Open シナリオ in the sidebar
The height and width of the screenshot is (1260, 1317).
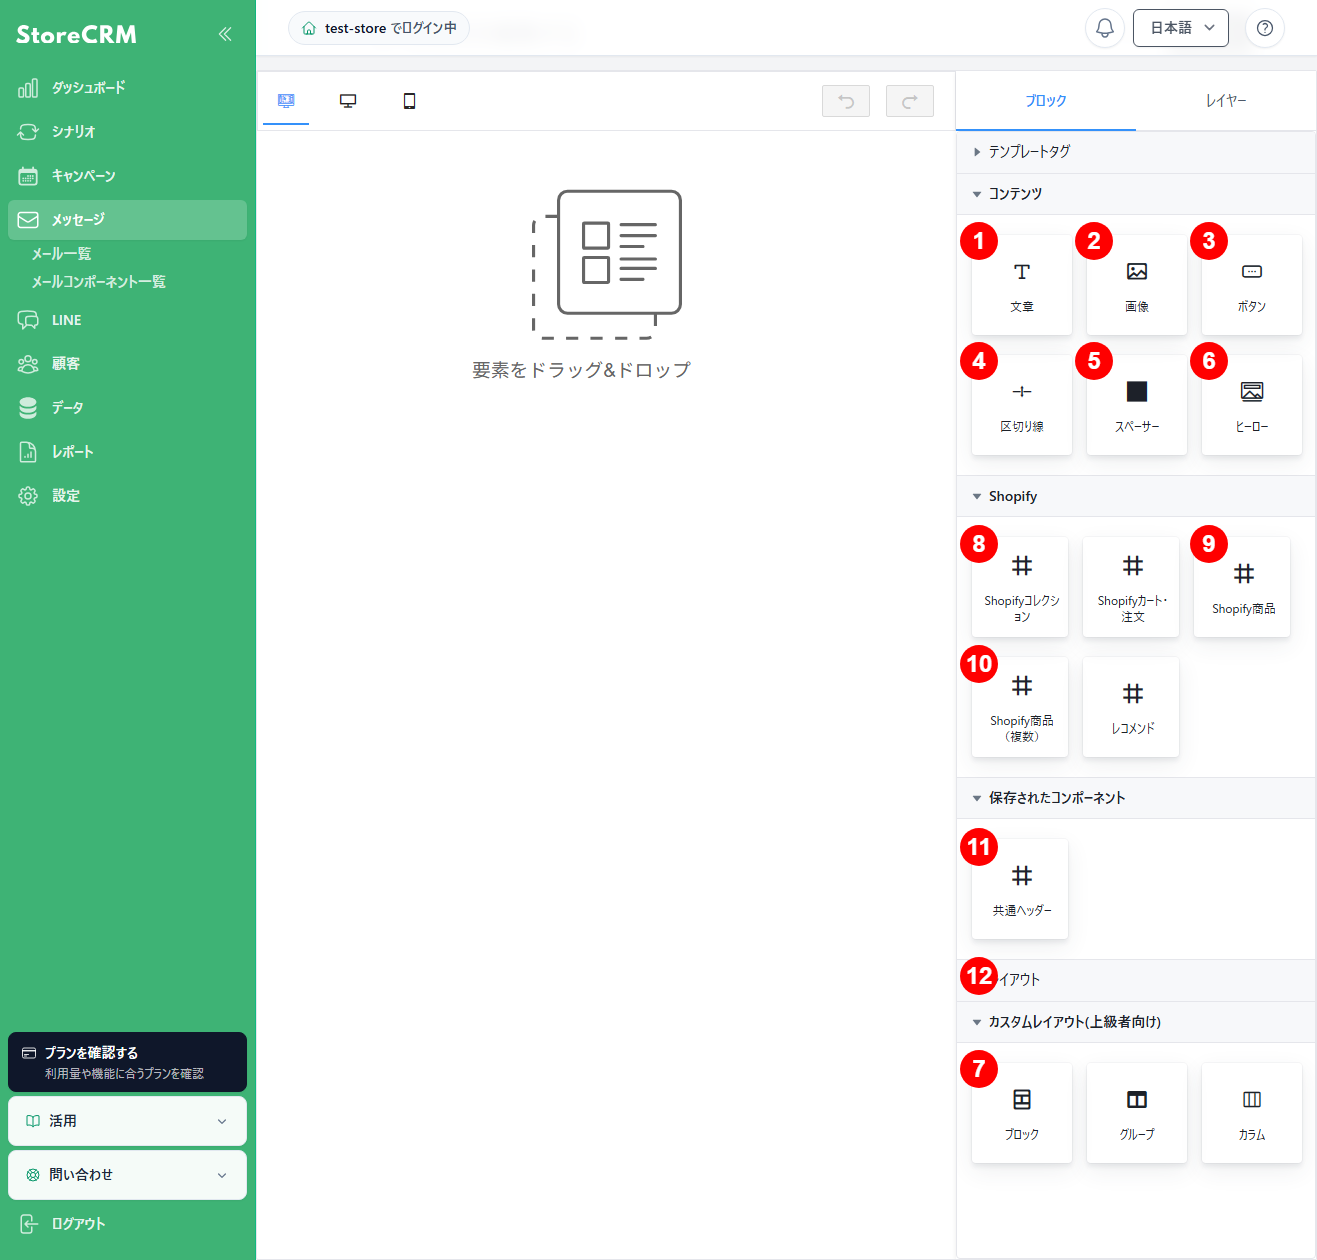point(127,132)
